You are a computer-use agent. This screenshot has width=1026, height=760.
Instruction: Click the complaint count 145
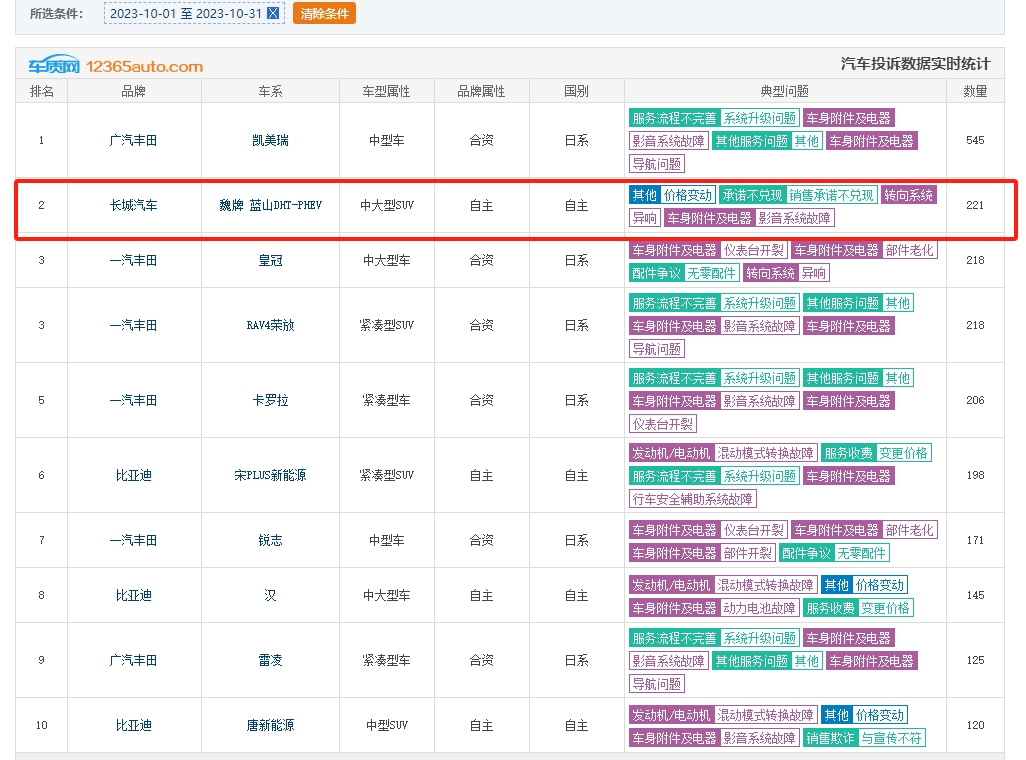[x=975, y=595]
